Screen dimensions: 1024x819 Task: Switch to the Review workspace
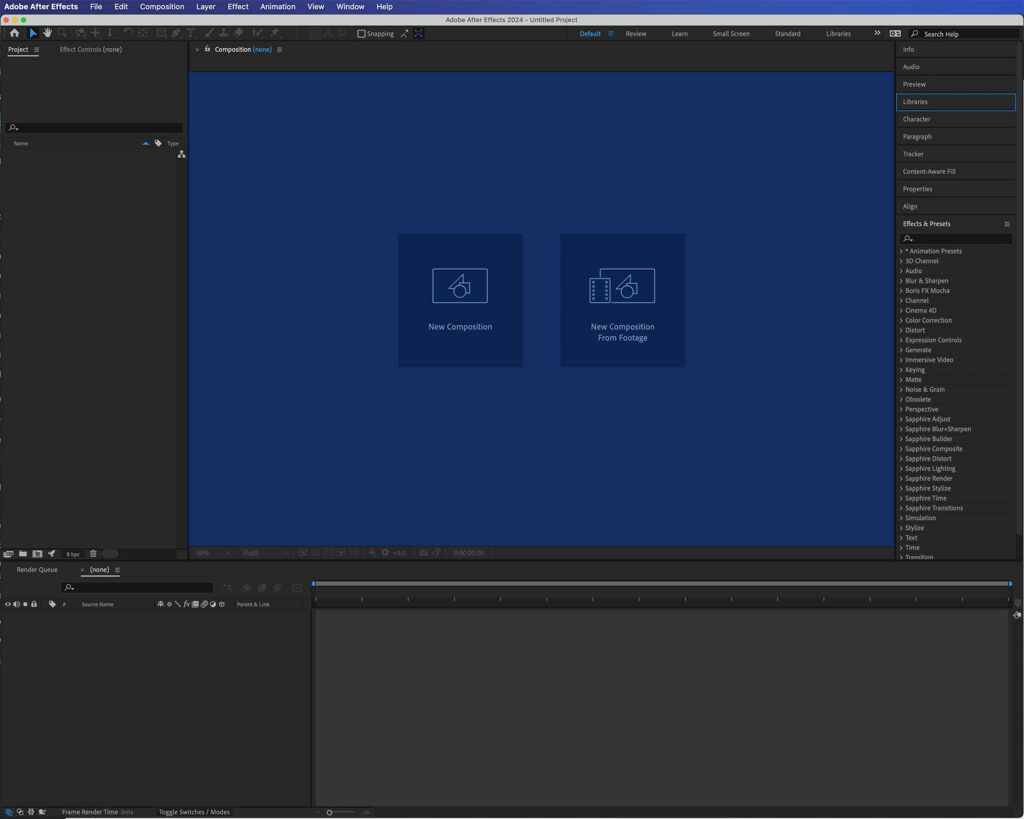[x=636, y=34]
